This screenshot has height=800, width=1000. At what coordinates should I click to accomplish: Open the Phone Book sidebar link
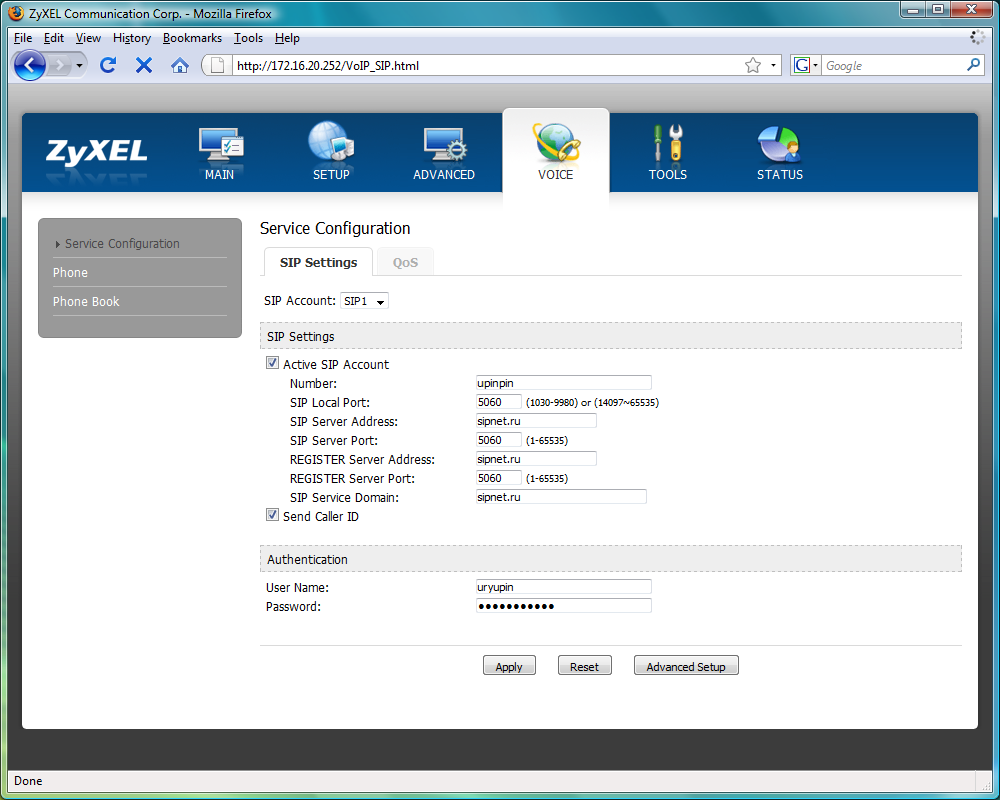(86, 301)
